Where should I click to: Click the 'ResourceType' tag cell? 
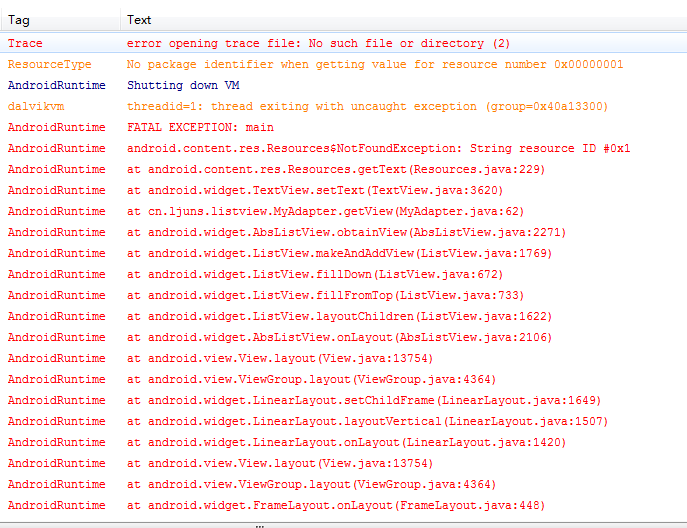50,64
